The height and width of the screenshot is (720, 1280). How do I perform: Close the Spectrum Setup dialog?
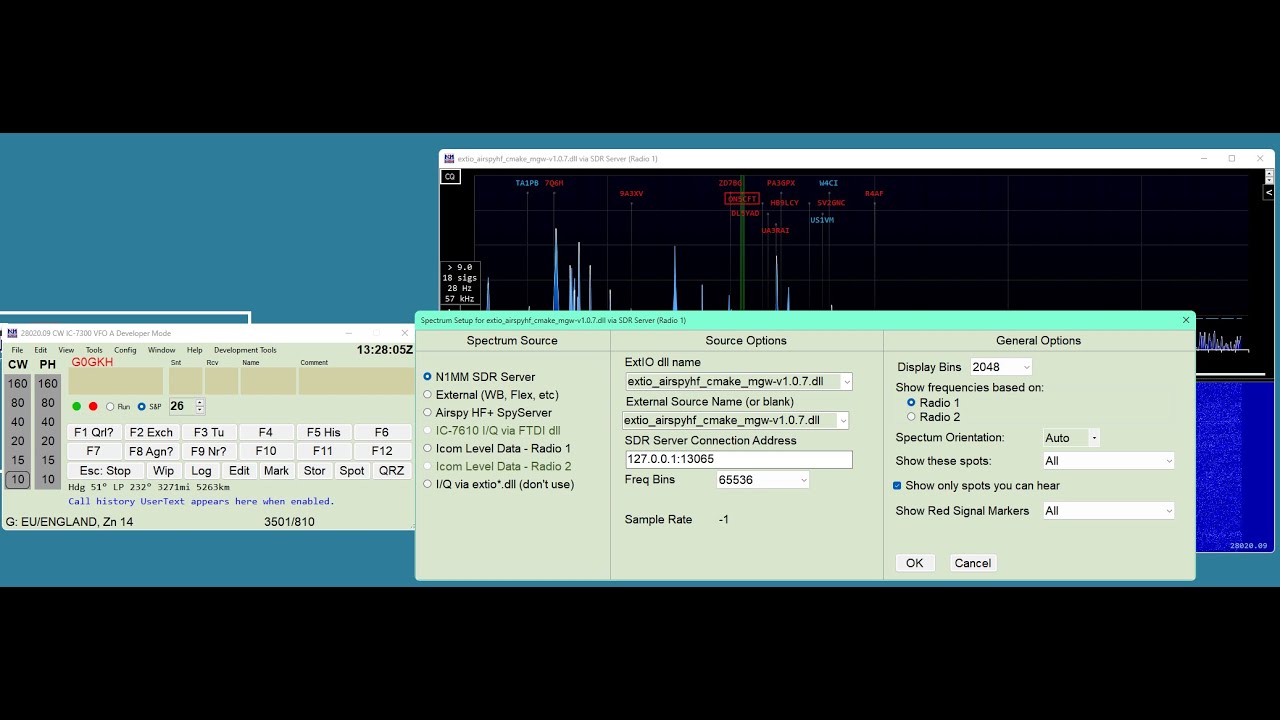pyautogui.click(x=1186, y=320)
